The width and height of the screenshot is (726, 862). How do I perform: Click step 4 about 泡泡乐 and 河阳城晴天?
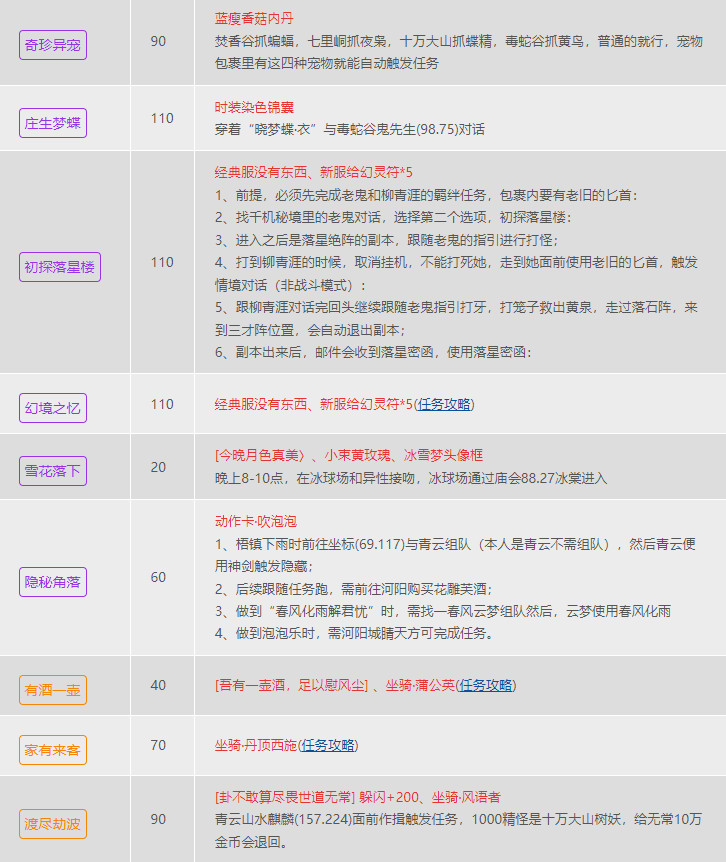[x=354, y=634]
